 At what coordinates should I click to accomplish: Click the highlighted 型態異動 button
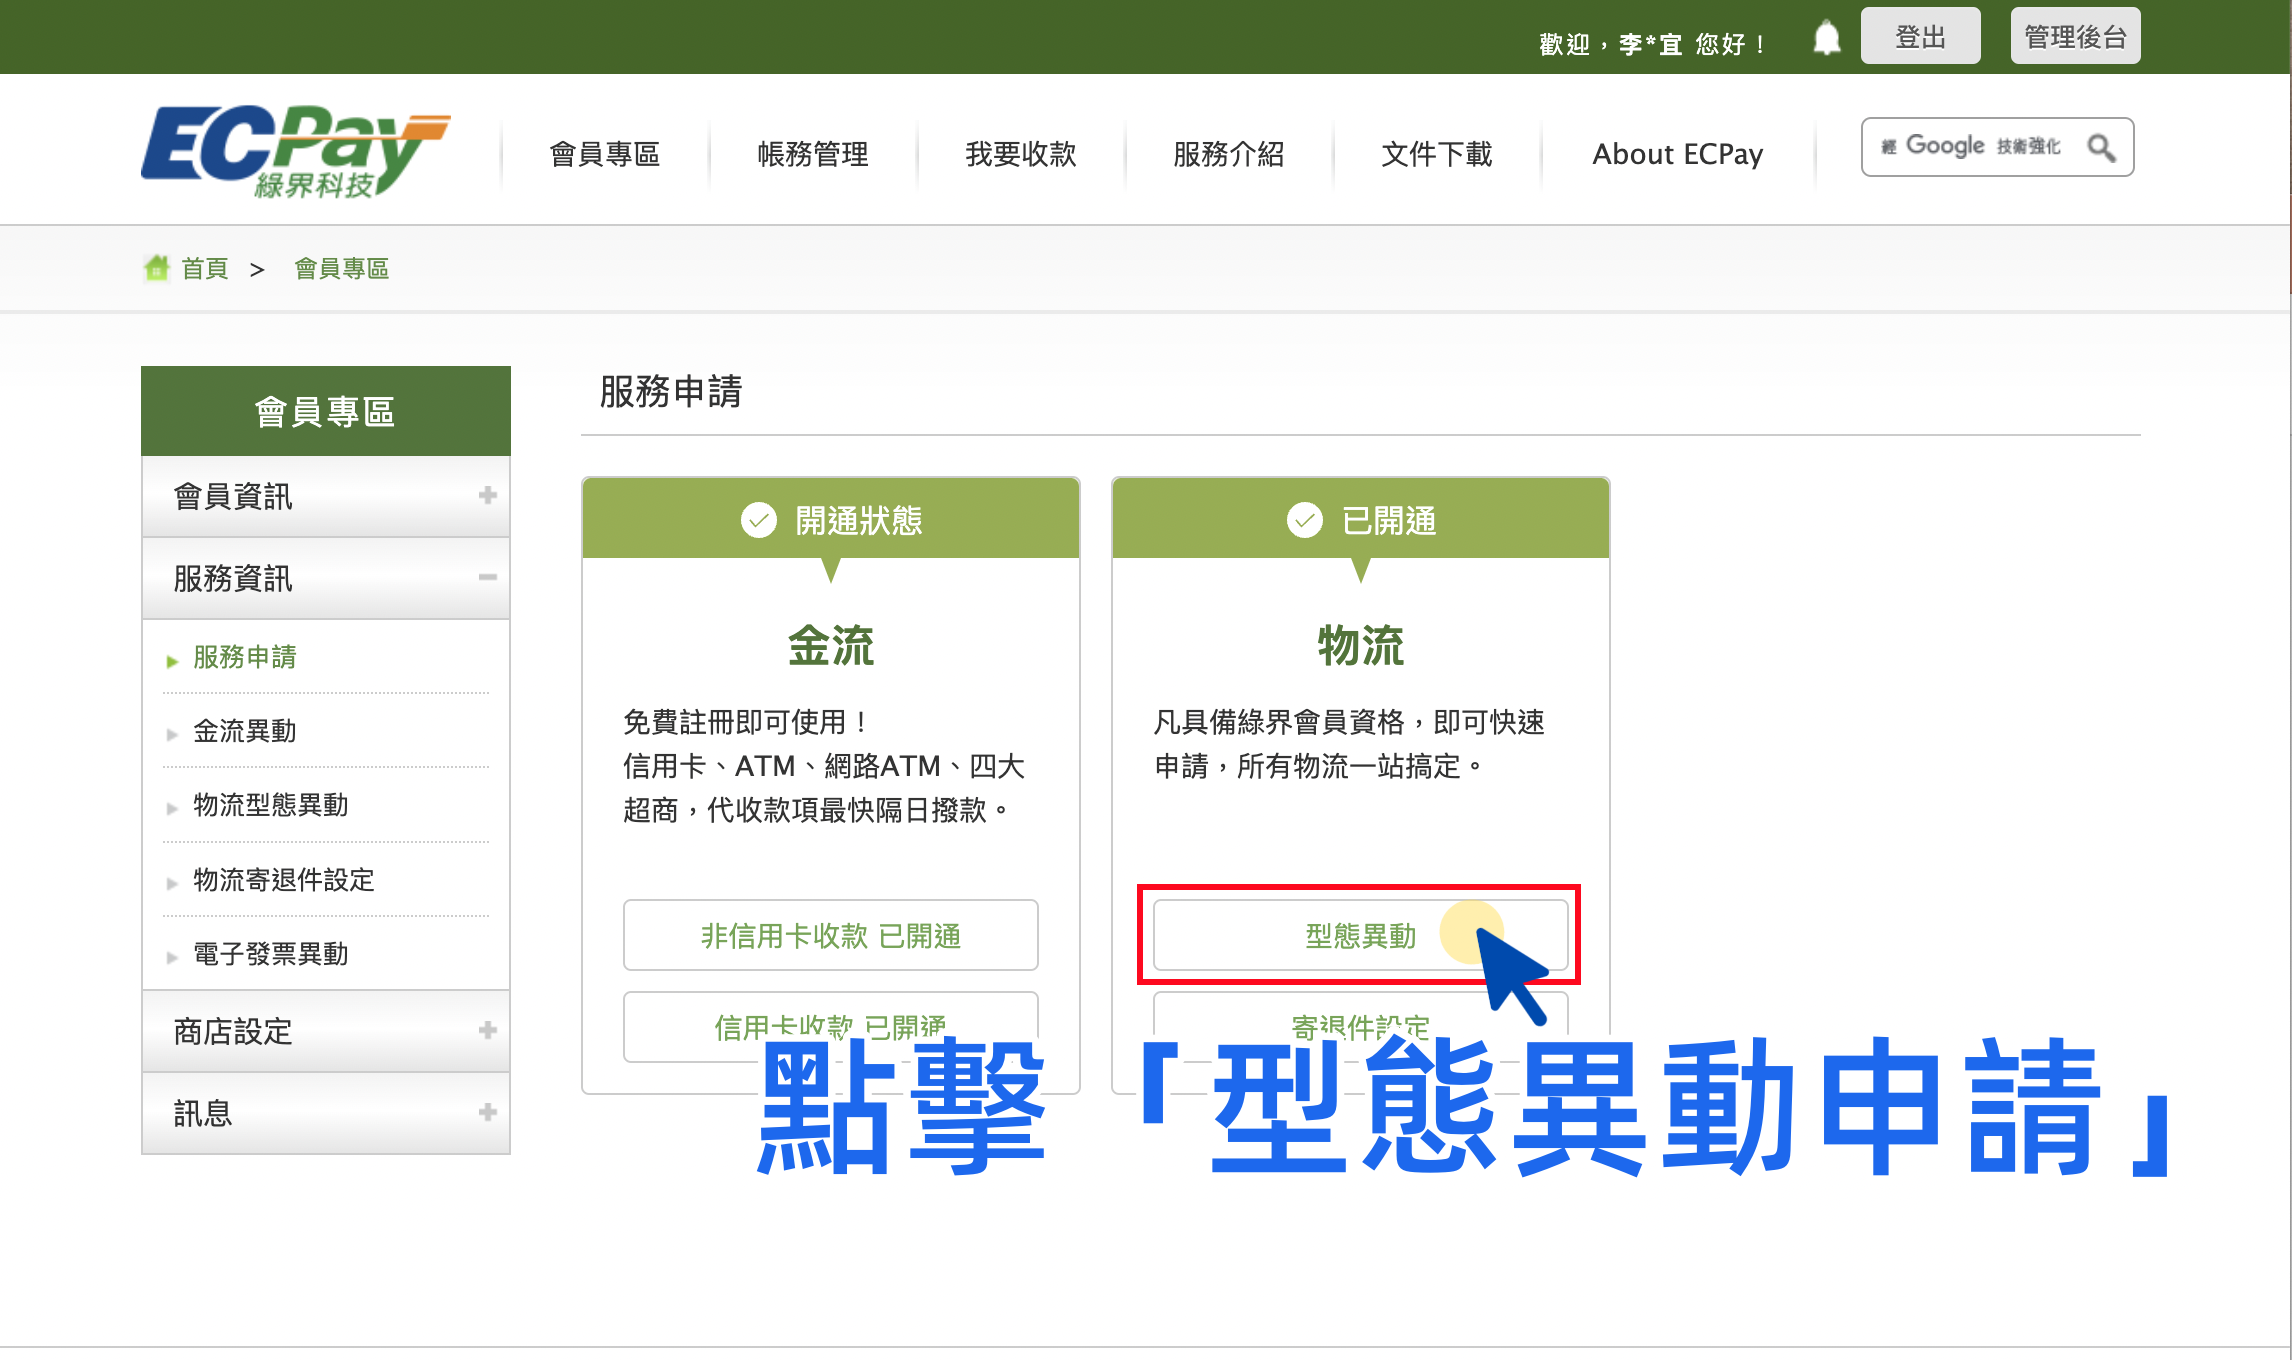1360,935
